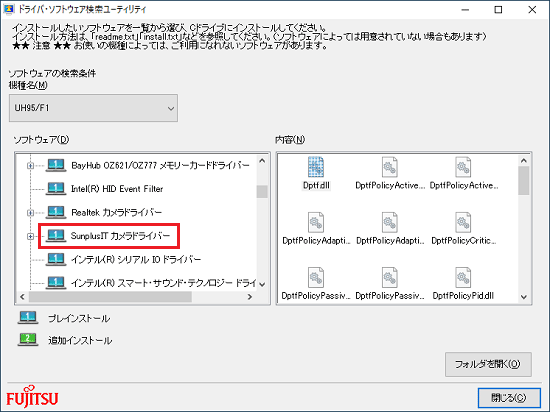The width and height of the screenshot is (550, 412).
Task: Minimize the ドライバ・ソフトウェア検索ユーティリティ window
Action: click(465, 10)
